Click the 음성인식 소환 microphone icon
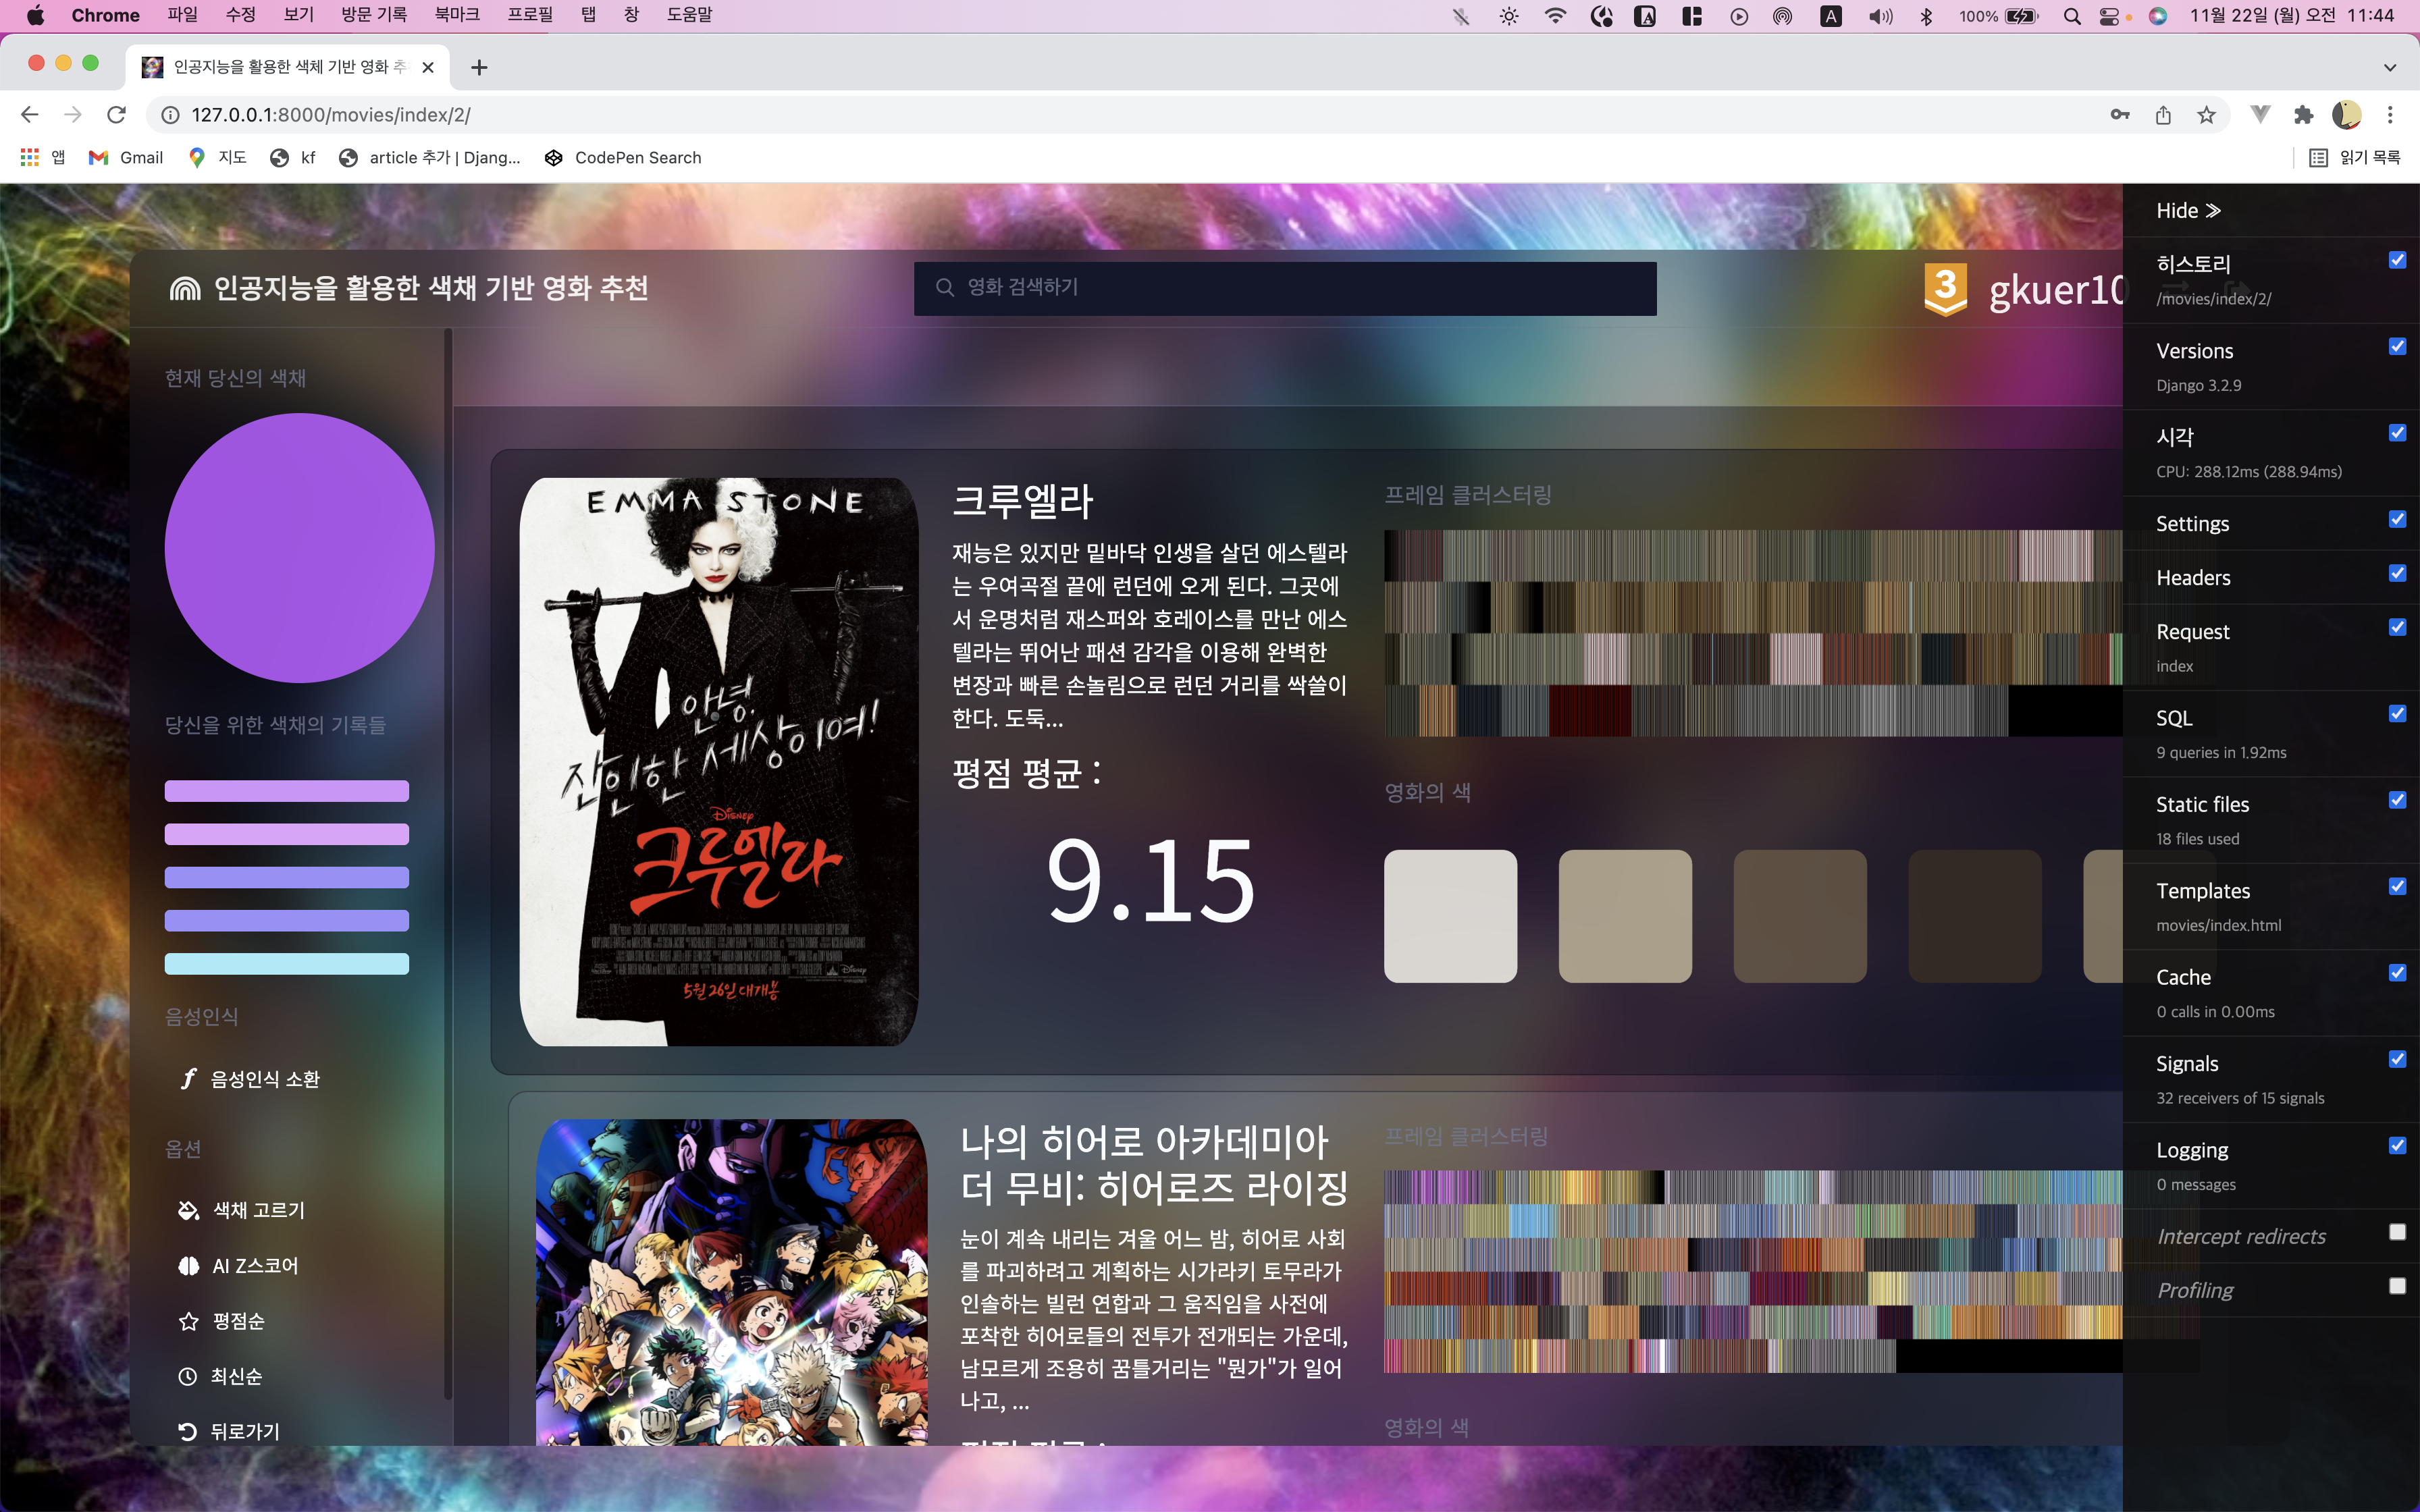The height and width of the screenshot is (1512, 2420). click(x=188, y=1077)
